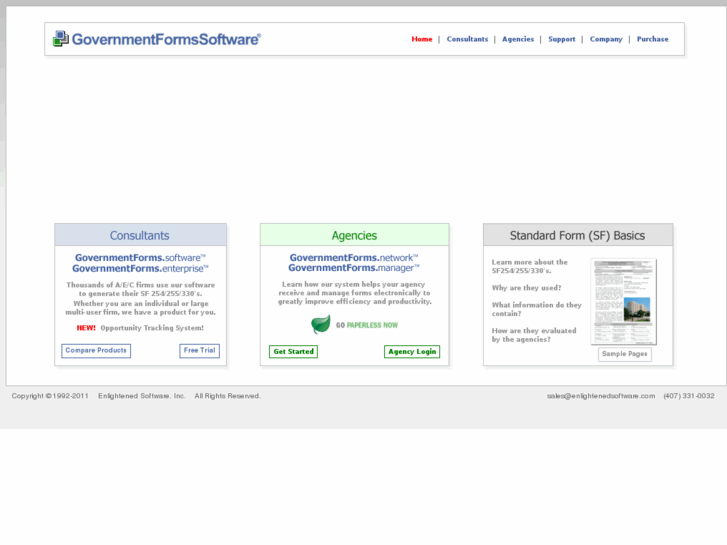Click 'Learn more about the SF254/255/330's' text
The width and height of the screenshot is (727, 545).
[x=529, y=266]
